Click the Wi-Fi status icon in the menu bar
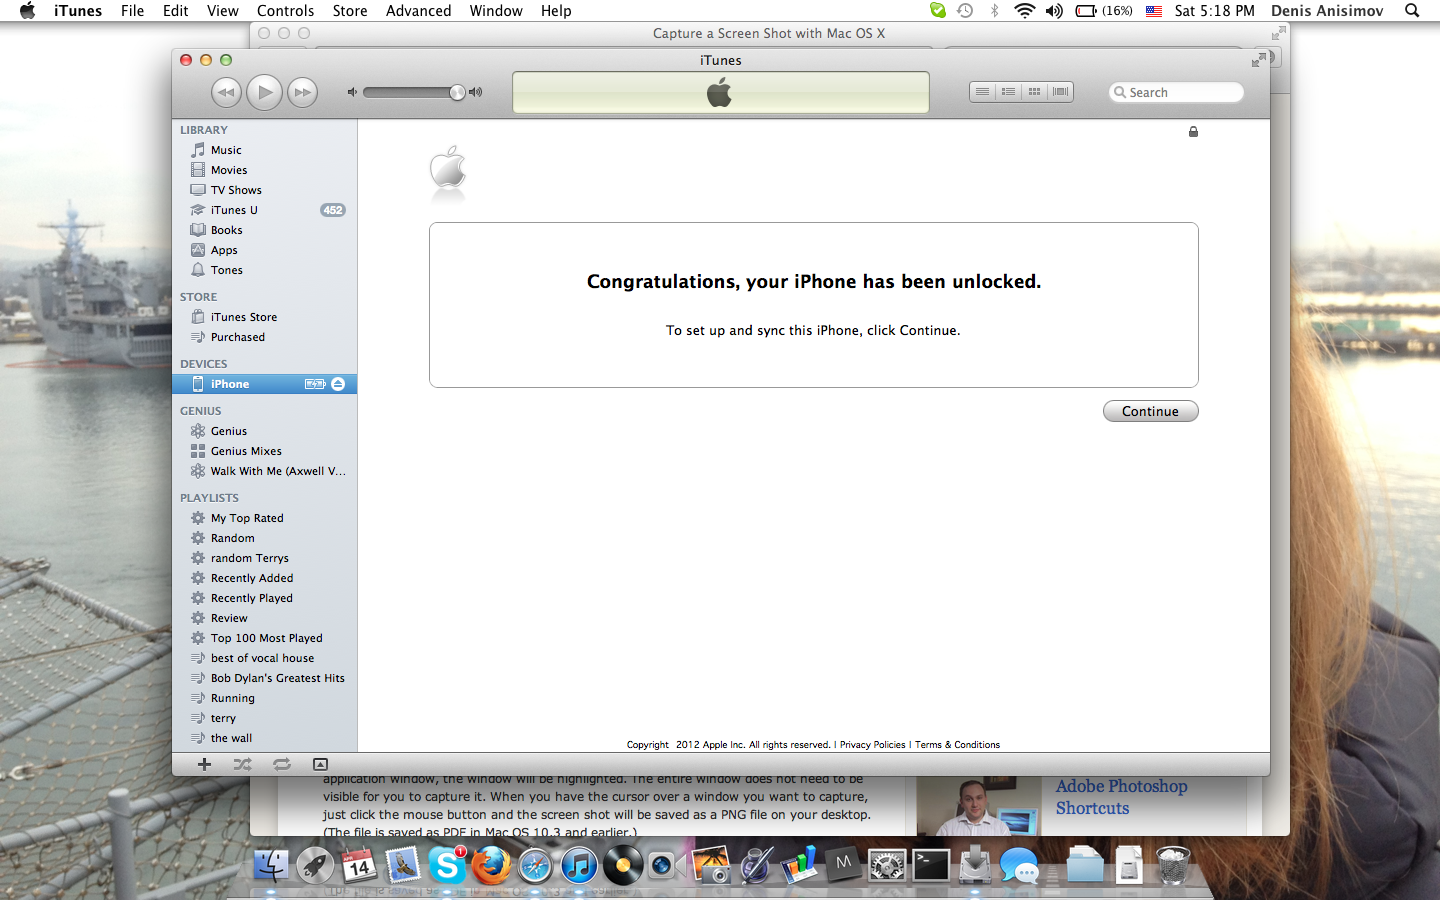The height and width of the screenshot is (900, 1440). 1024,11
